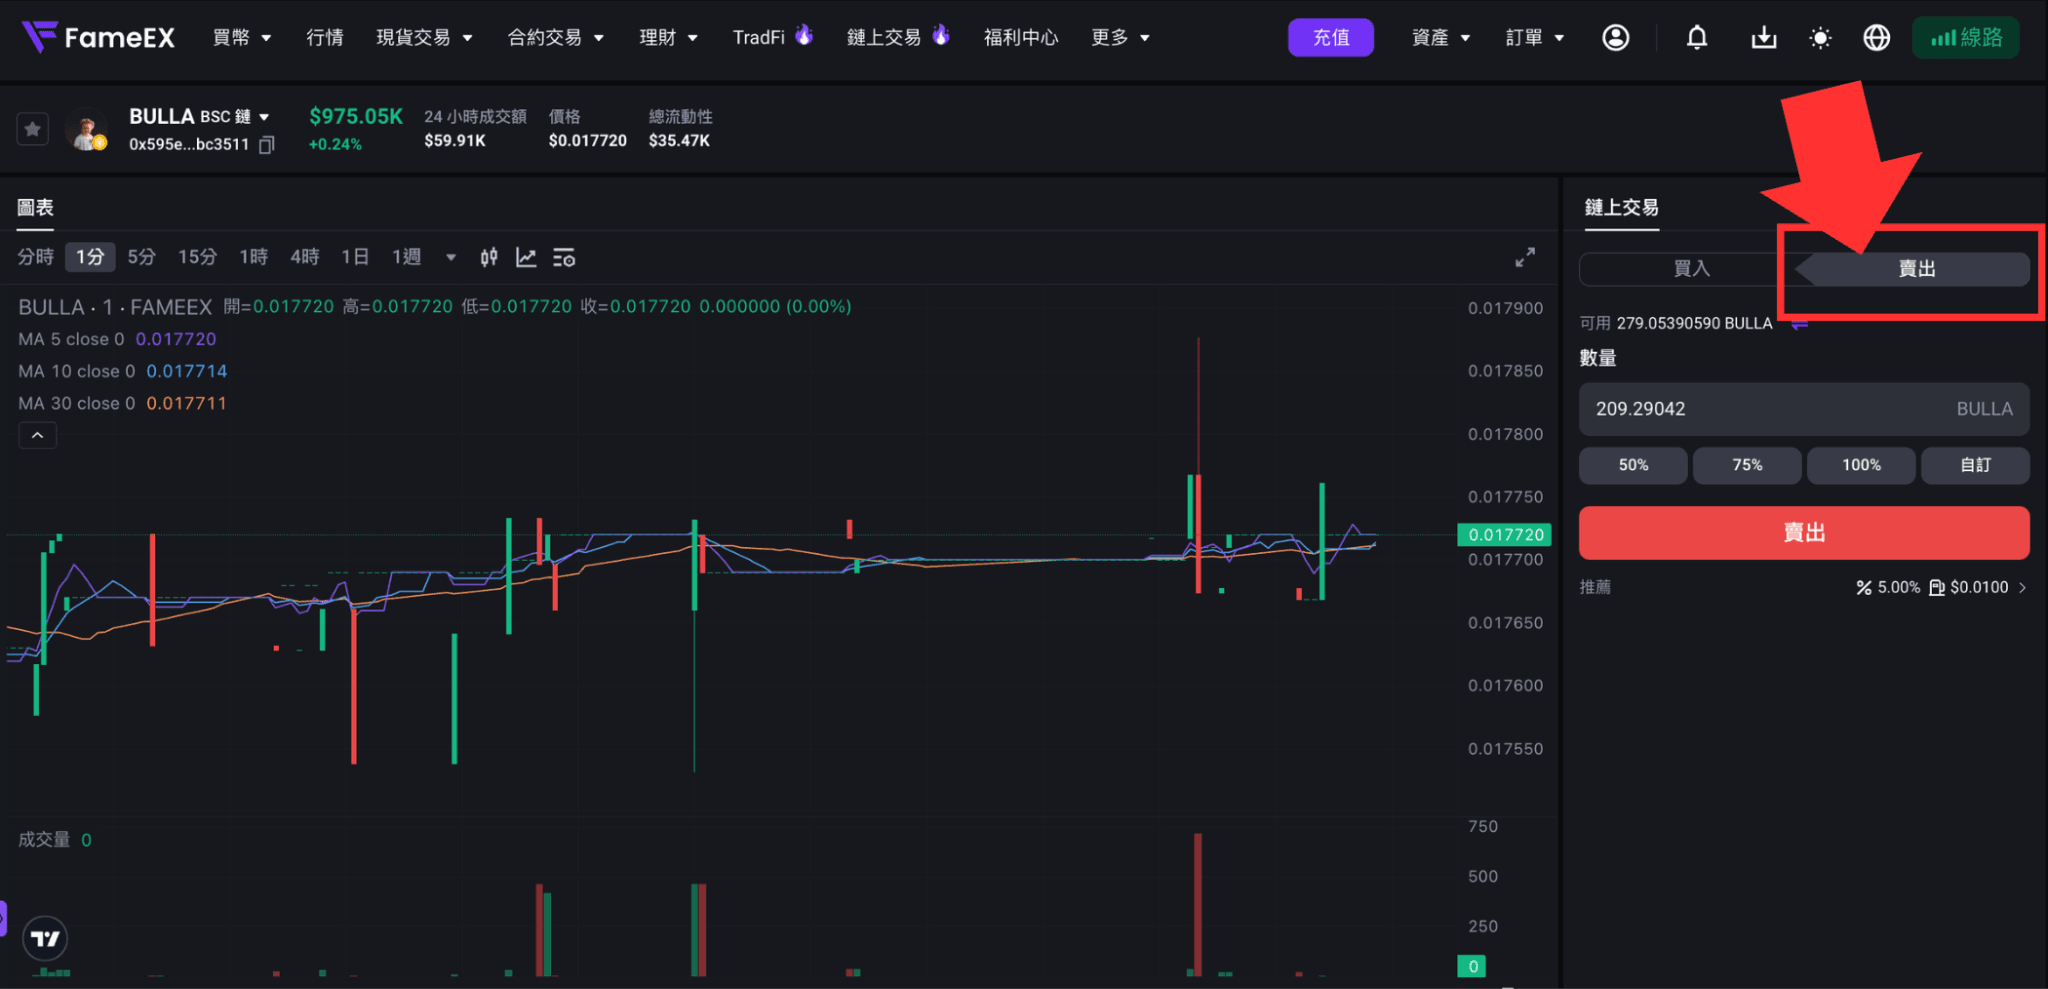Click the BULLA · 1 · FAMEEX chart title

(115, 307)
